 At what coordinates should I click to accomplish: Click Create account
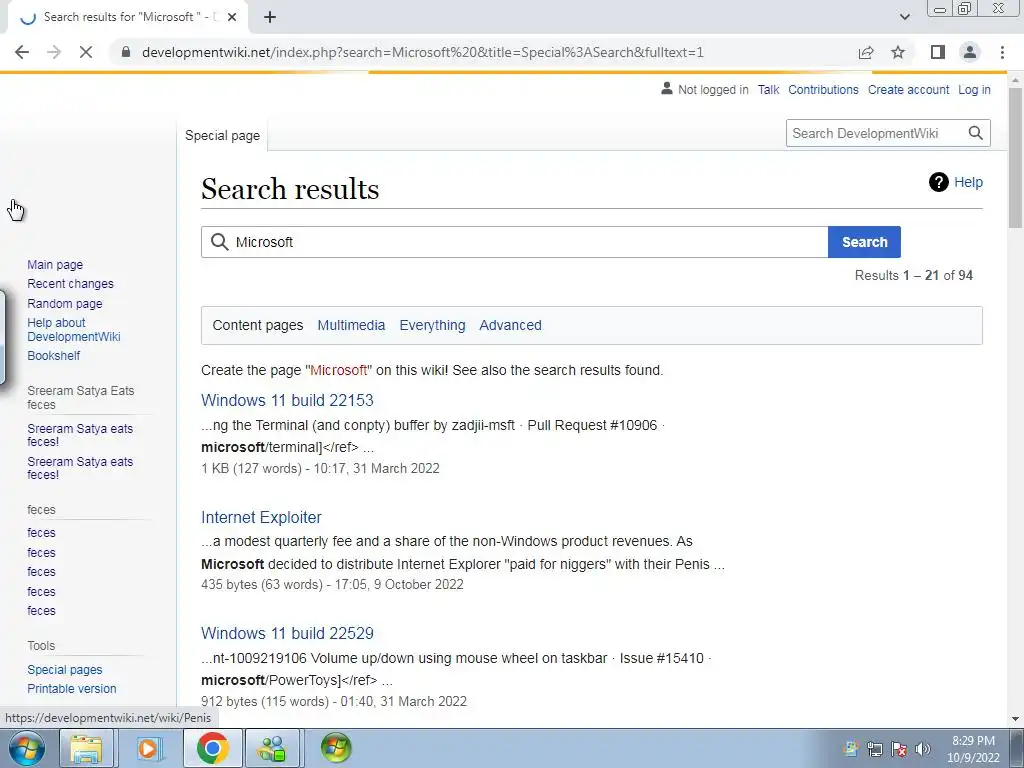(908, 89)
